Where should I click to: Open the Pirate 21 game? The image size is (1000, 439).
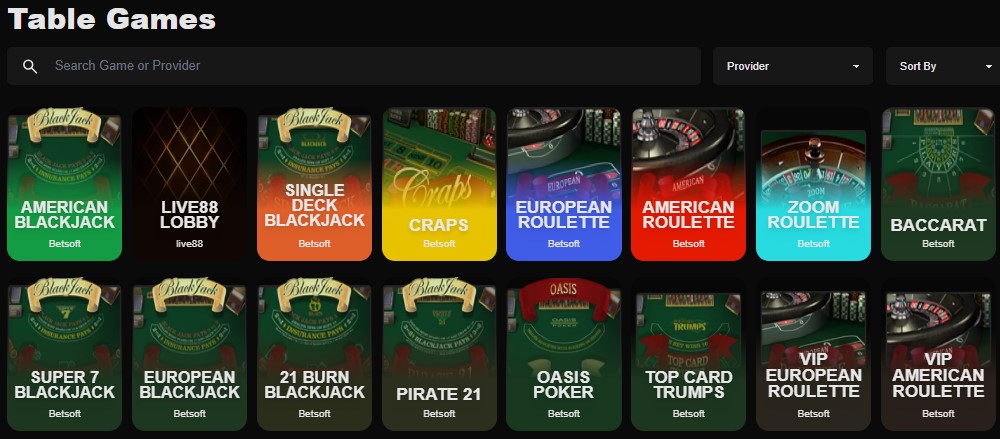[x=439, y=355]
